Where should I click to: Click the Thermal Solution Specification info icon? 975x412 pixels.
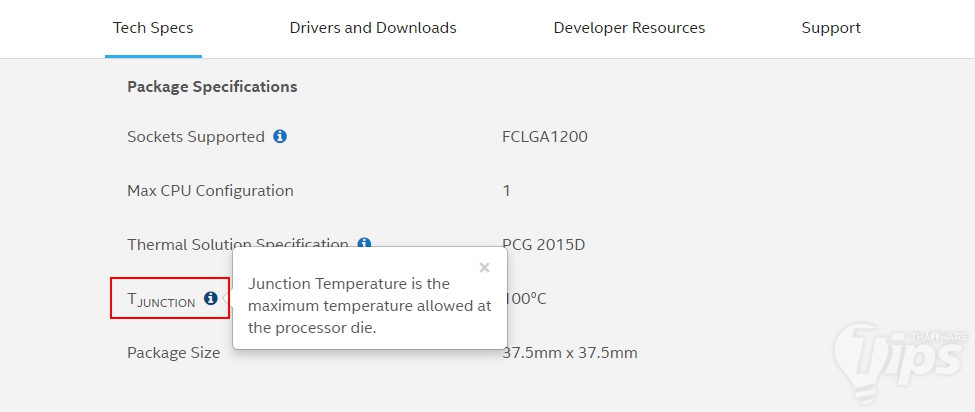364,243
